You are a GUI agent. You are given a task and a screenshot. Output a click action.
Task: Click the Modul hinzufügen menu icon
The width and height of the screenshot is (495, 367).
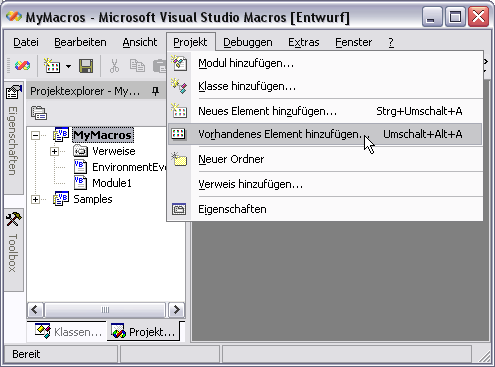[179, 63]
